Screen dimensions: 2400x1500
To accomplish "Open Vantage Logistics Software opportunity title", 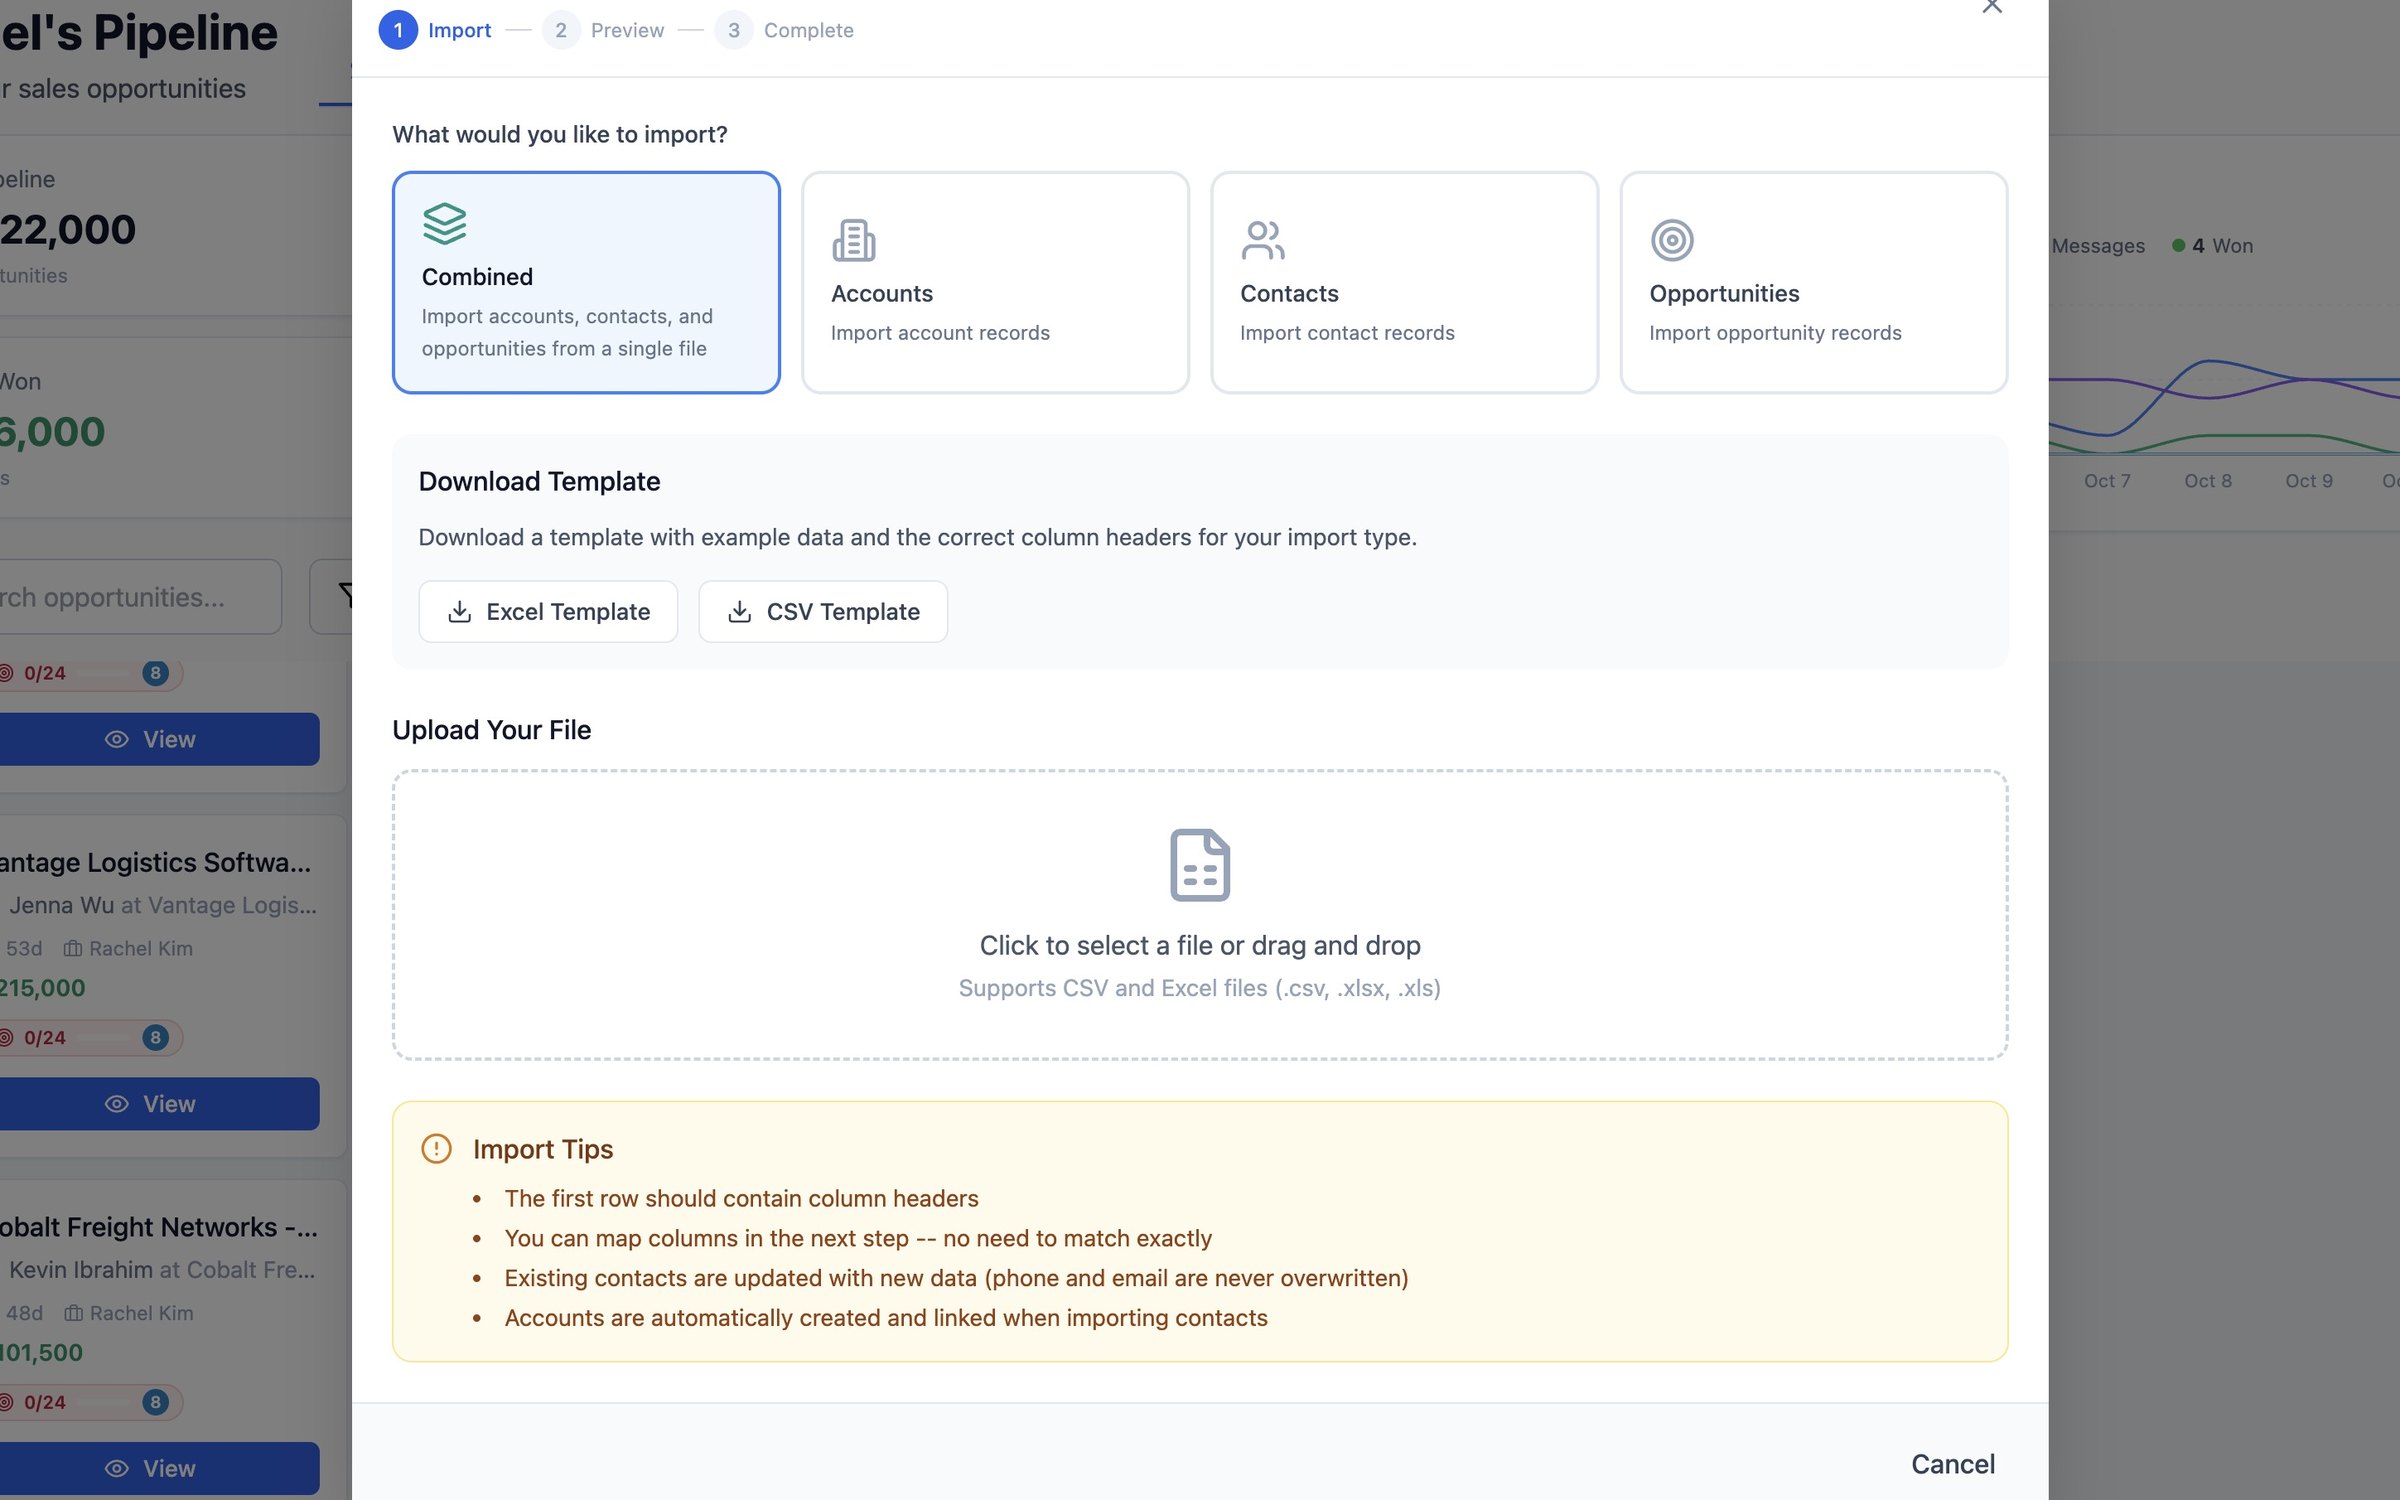I will 155,862.
